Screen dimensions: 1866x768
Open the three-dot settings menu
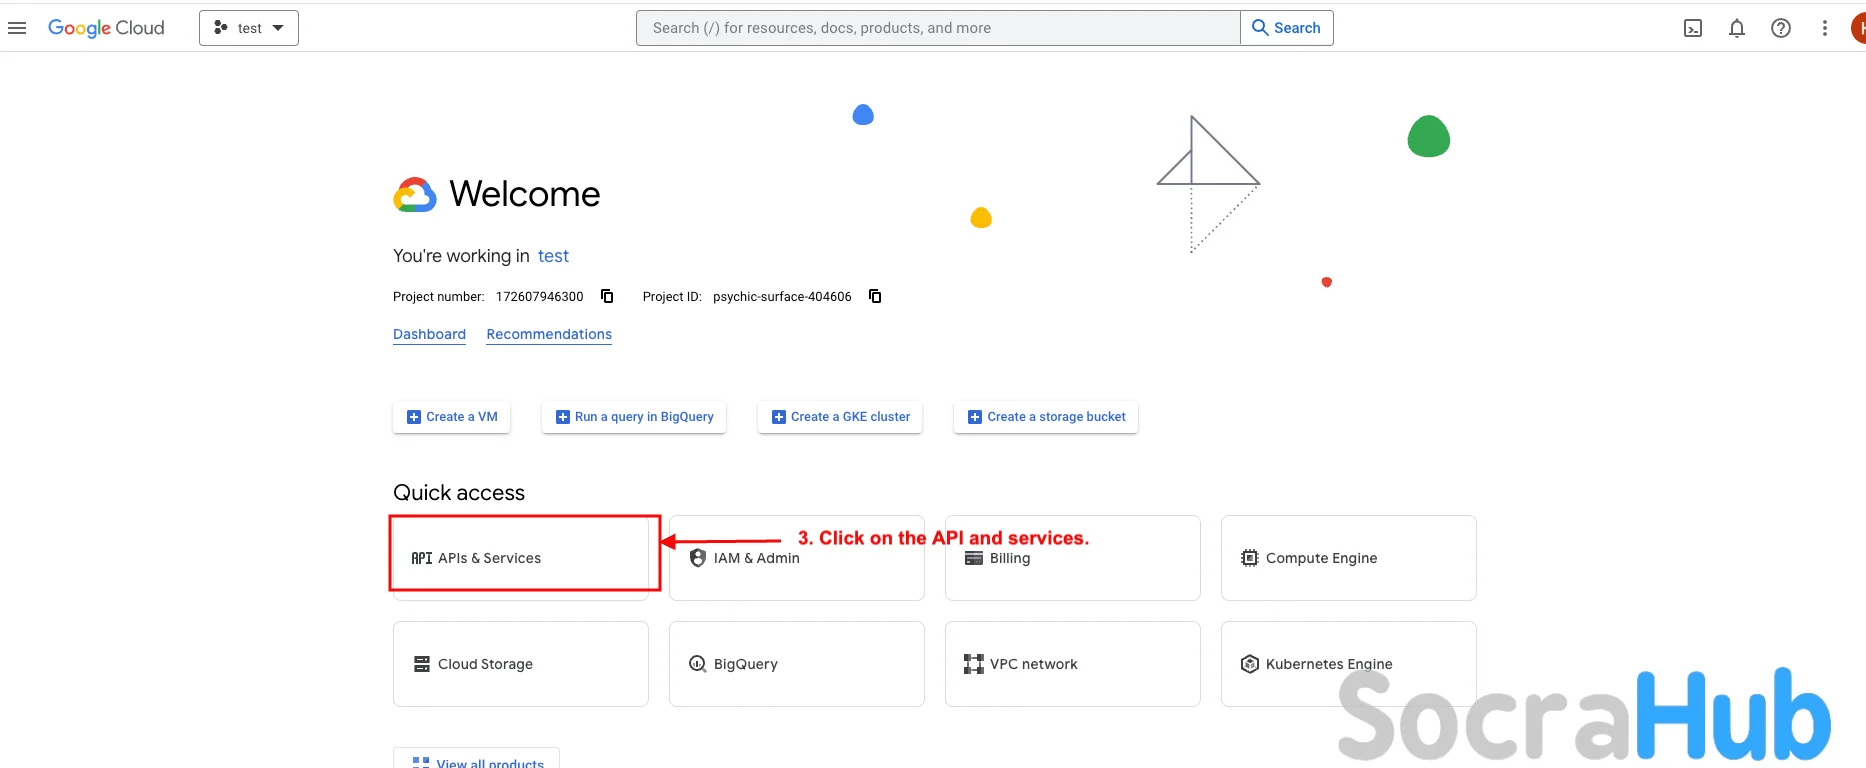pyautogui.click(x=1825, y=28)
